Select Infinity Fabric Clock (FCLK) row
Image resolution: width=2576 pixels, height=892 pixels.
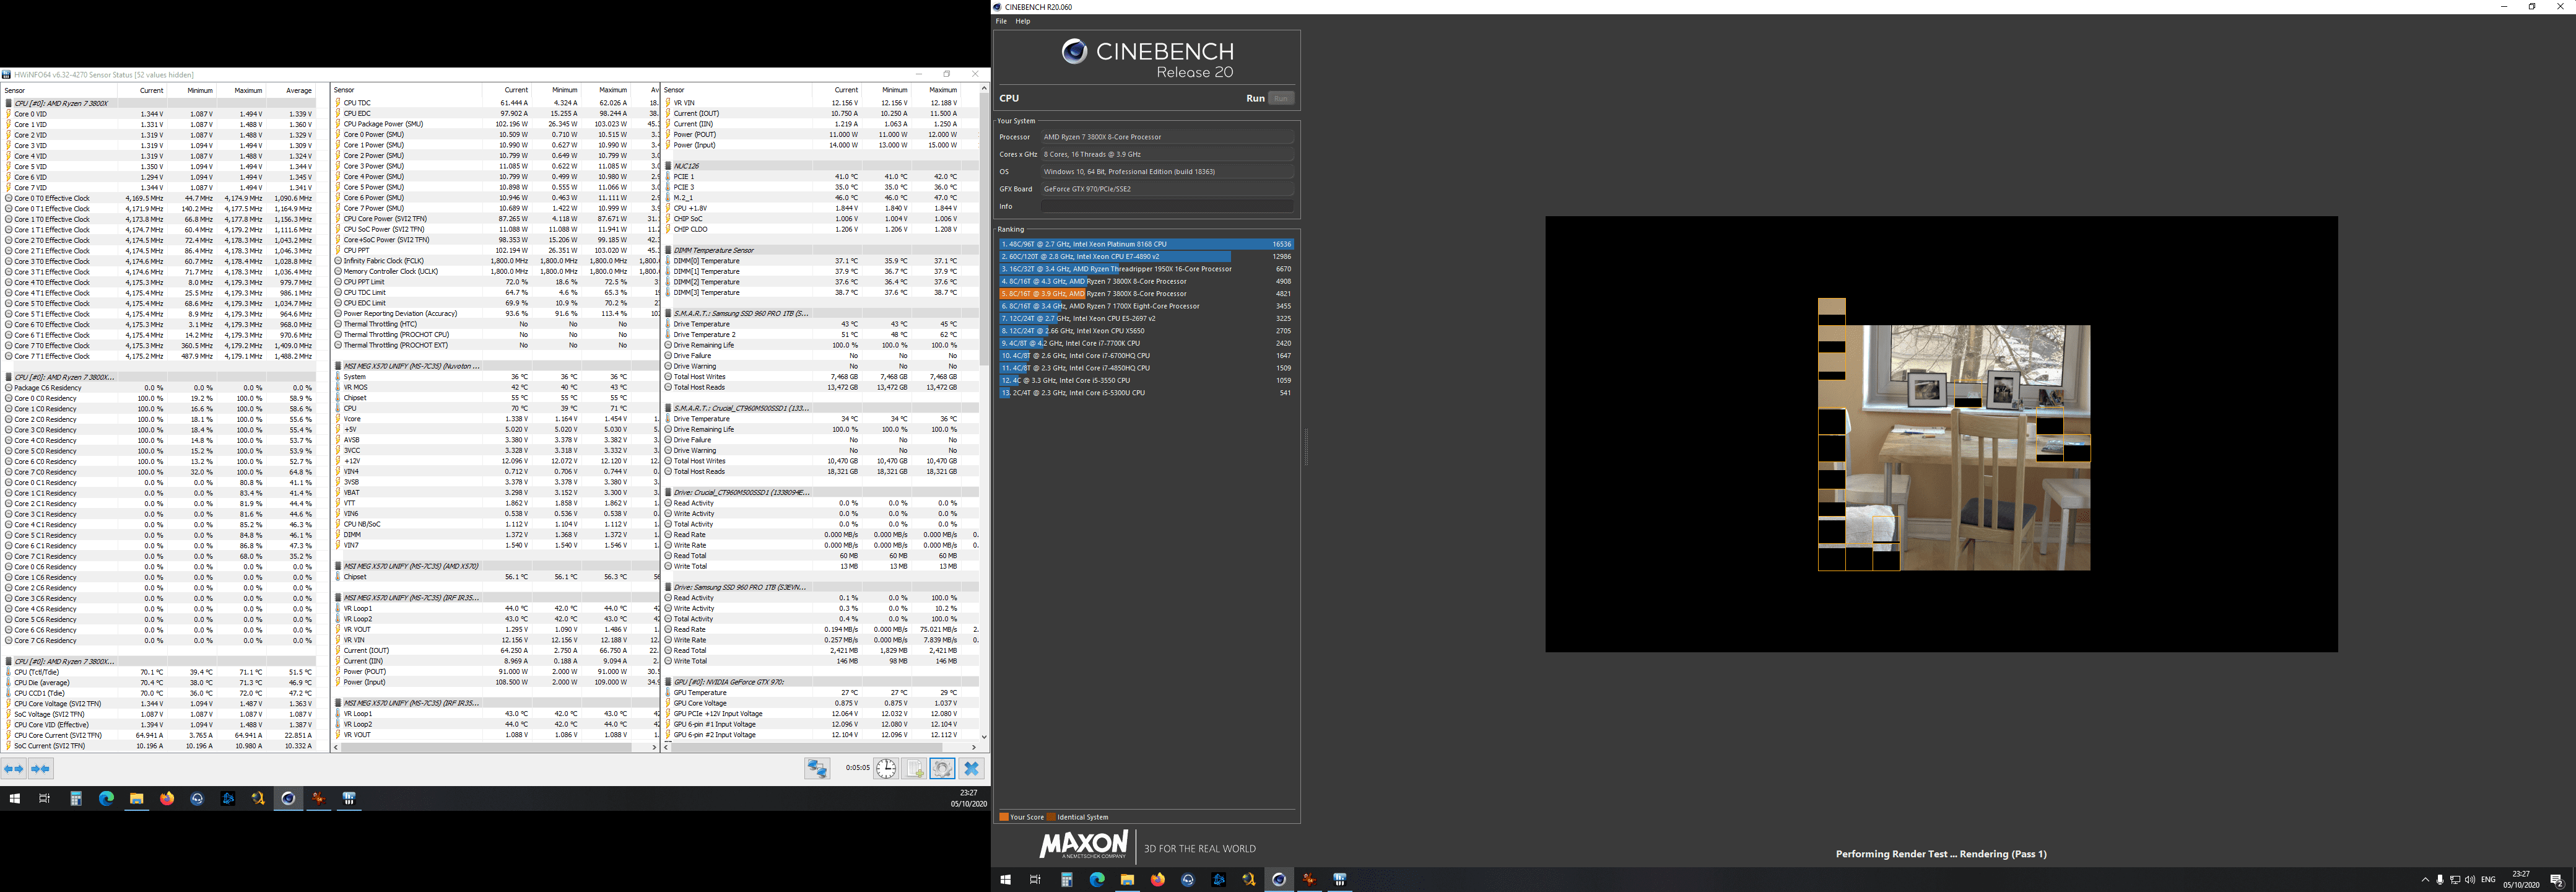click(496, 261)
